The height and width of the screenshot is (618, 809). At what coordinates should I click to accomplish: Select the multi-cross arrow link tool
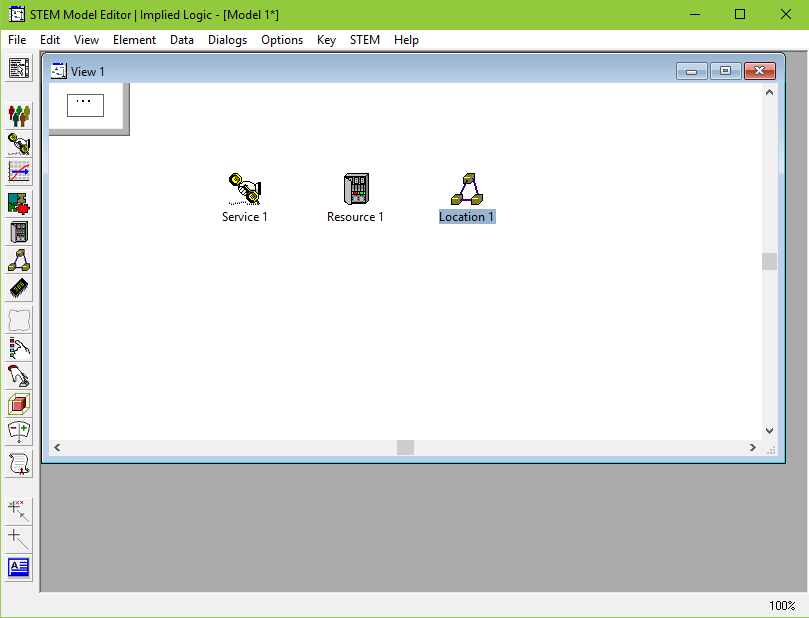pyautogui.click(x=19, y=511)
